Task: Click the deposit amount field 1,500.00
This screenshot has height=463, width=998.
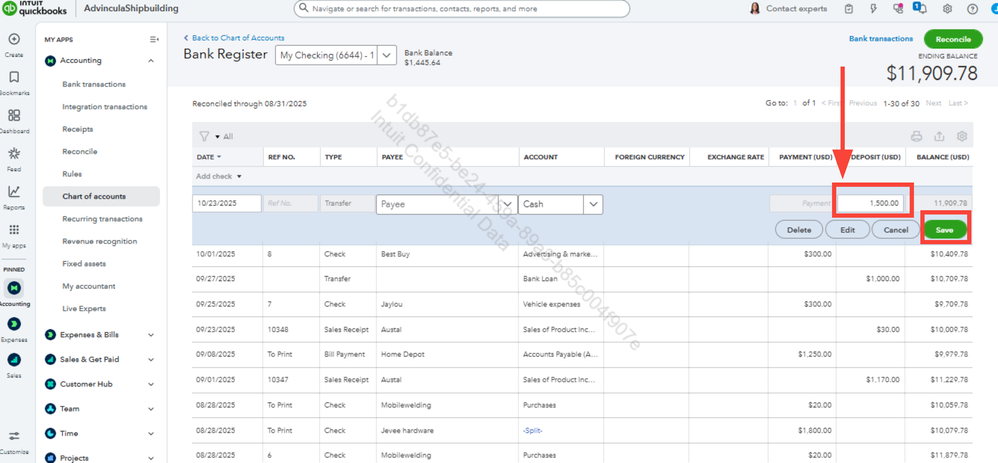Action: (x=870, y=203)
